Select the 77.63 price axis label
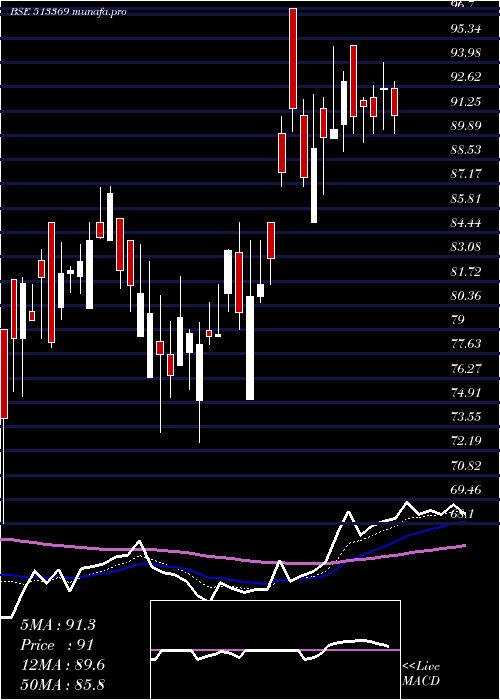The height and width of the screenshot is (700, 500). point(467,344)
